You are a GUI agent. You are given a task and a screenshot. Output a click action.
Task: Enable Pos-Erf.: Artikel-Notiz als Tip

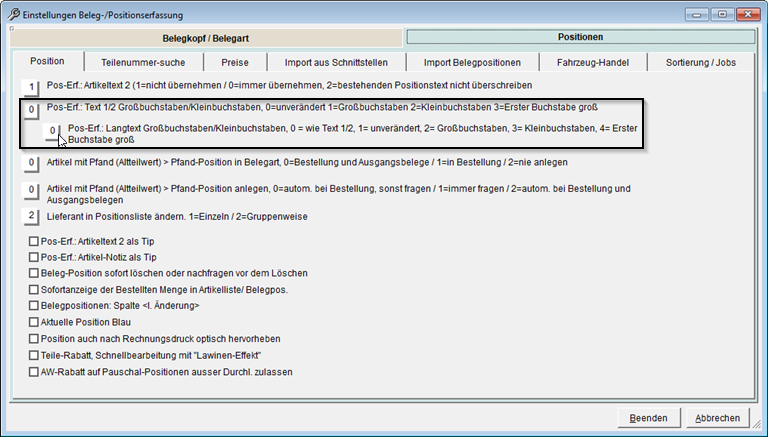tap(33, 257)
